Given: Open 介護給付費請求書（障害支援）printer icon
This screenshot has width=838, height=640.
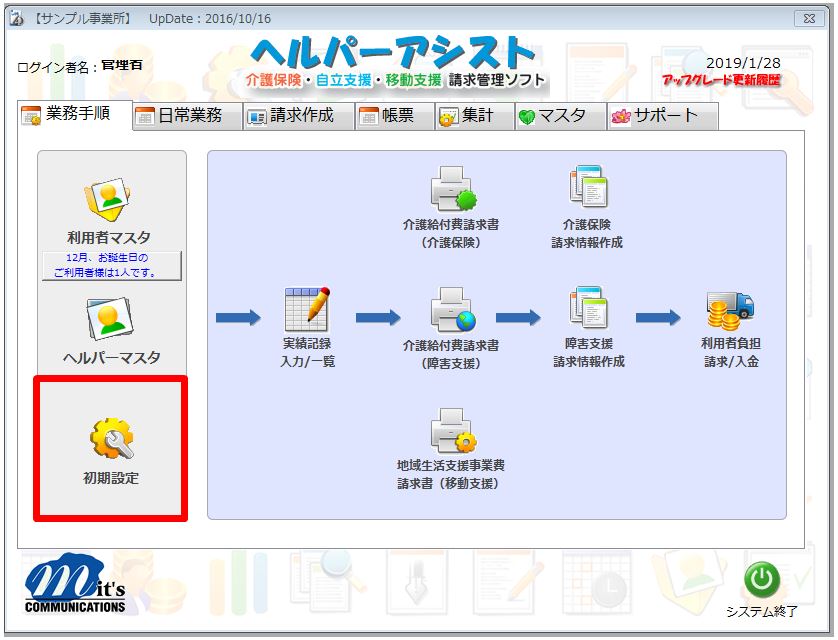Looking at the screenshot, I should click(450, 311).
